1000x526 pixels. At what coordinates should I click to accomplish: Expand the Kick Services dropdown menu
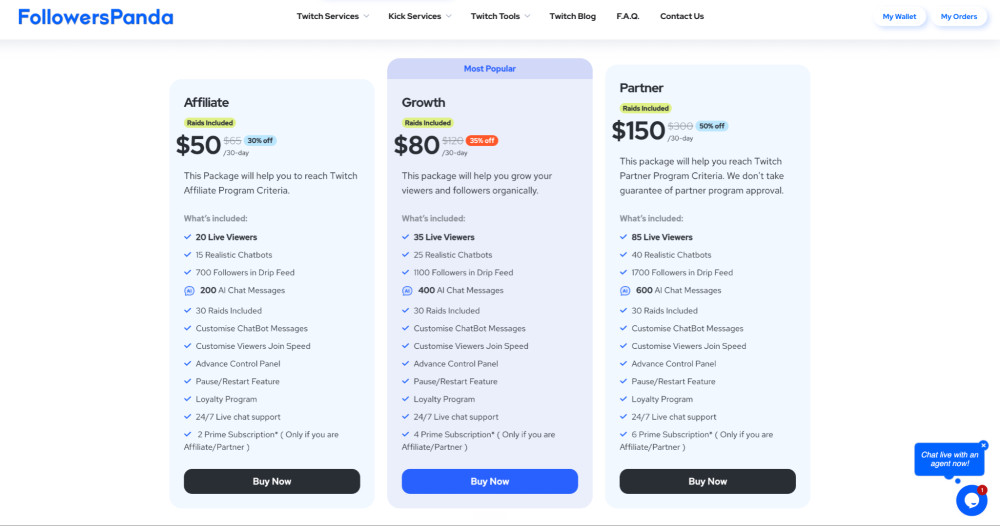[420, 17]
